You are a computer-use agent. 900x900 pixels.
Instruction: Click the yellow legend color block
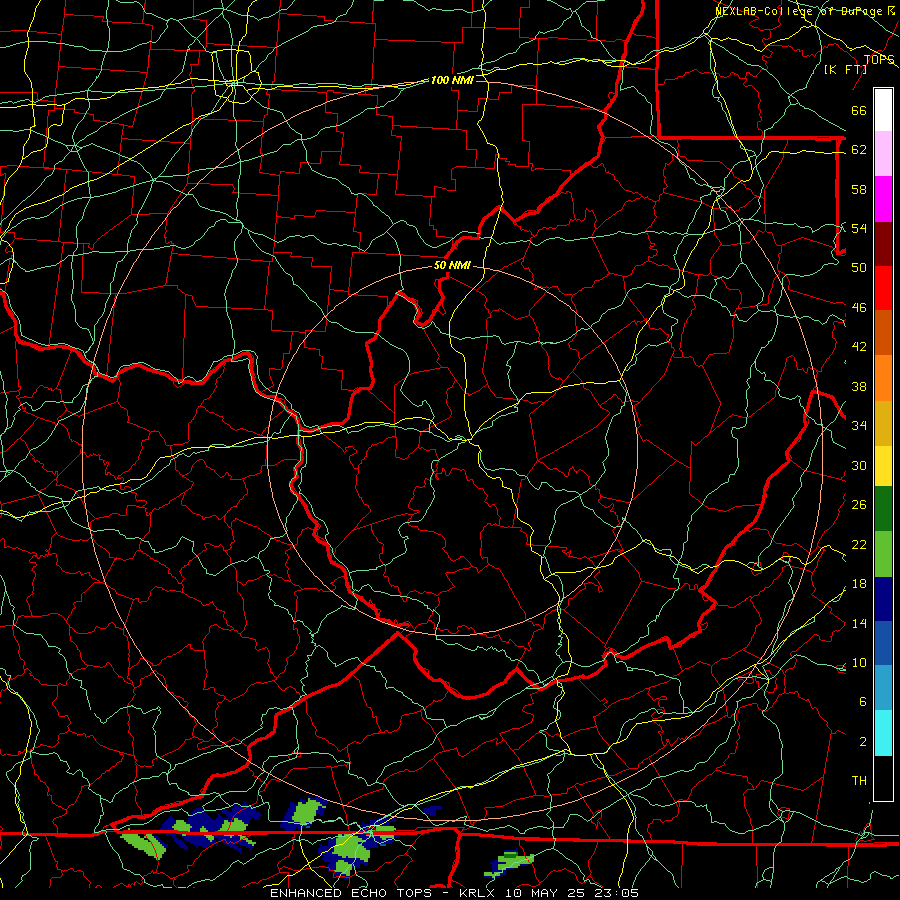pos(883,466)
